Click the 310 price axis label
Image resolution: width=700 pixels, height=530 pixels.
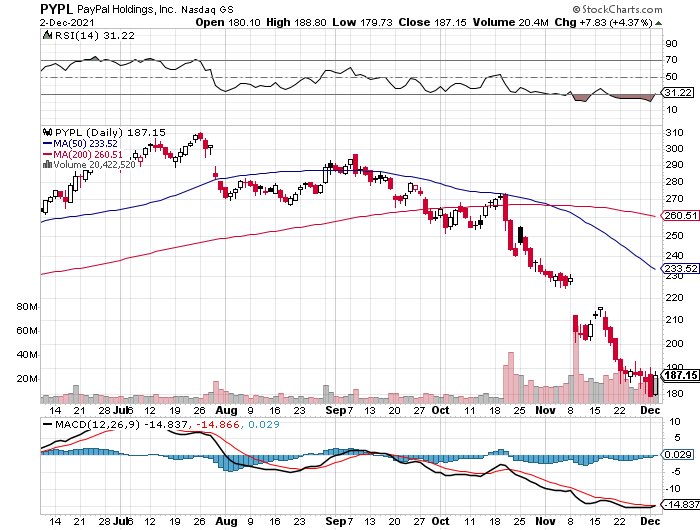pyautogui.click(x=674, y=133)
